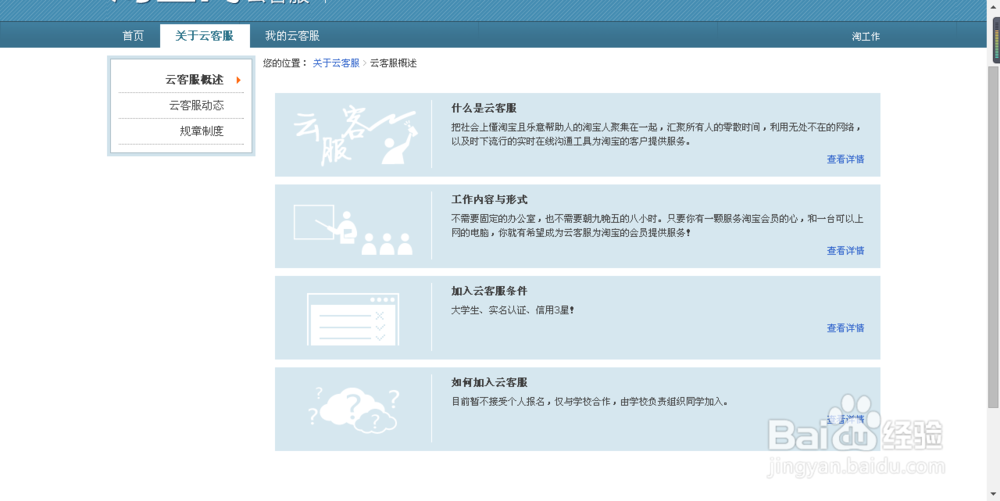Viewport: 1000px width, 501px height.
Task: Click the page vertical scrollbar thumb
Action: [x=994, y=236]
